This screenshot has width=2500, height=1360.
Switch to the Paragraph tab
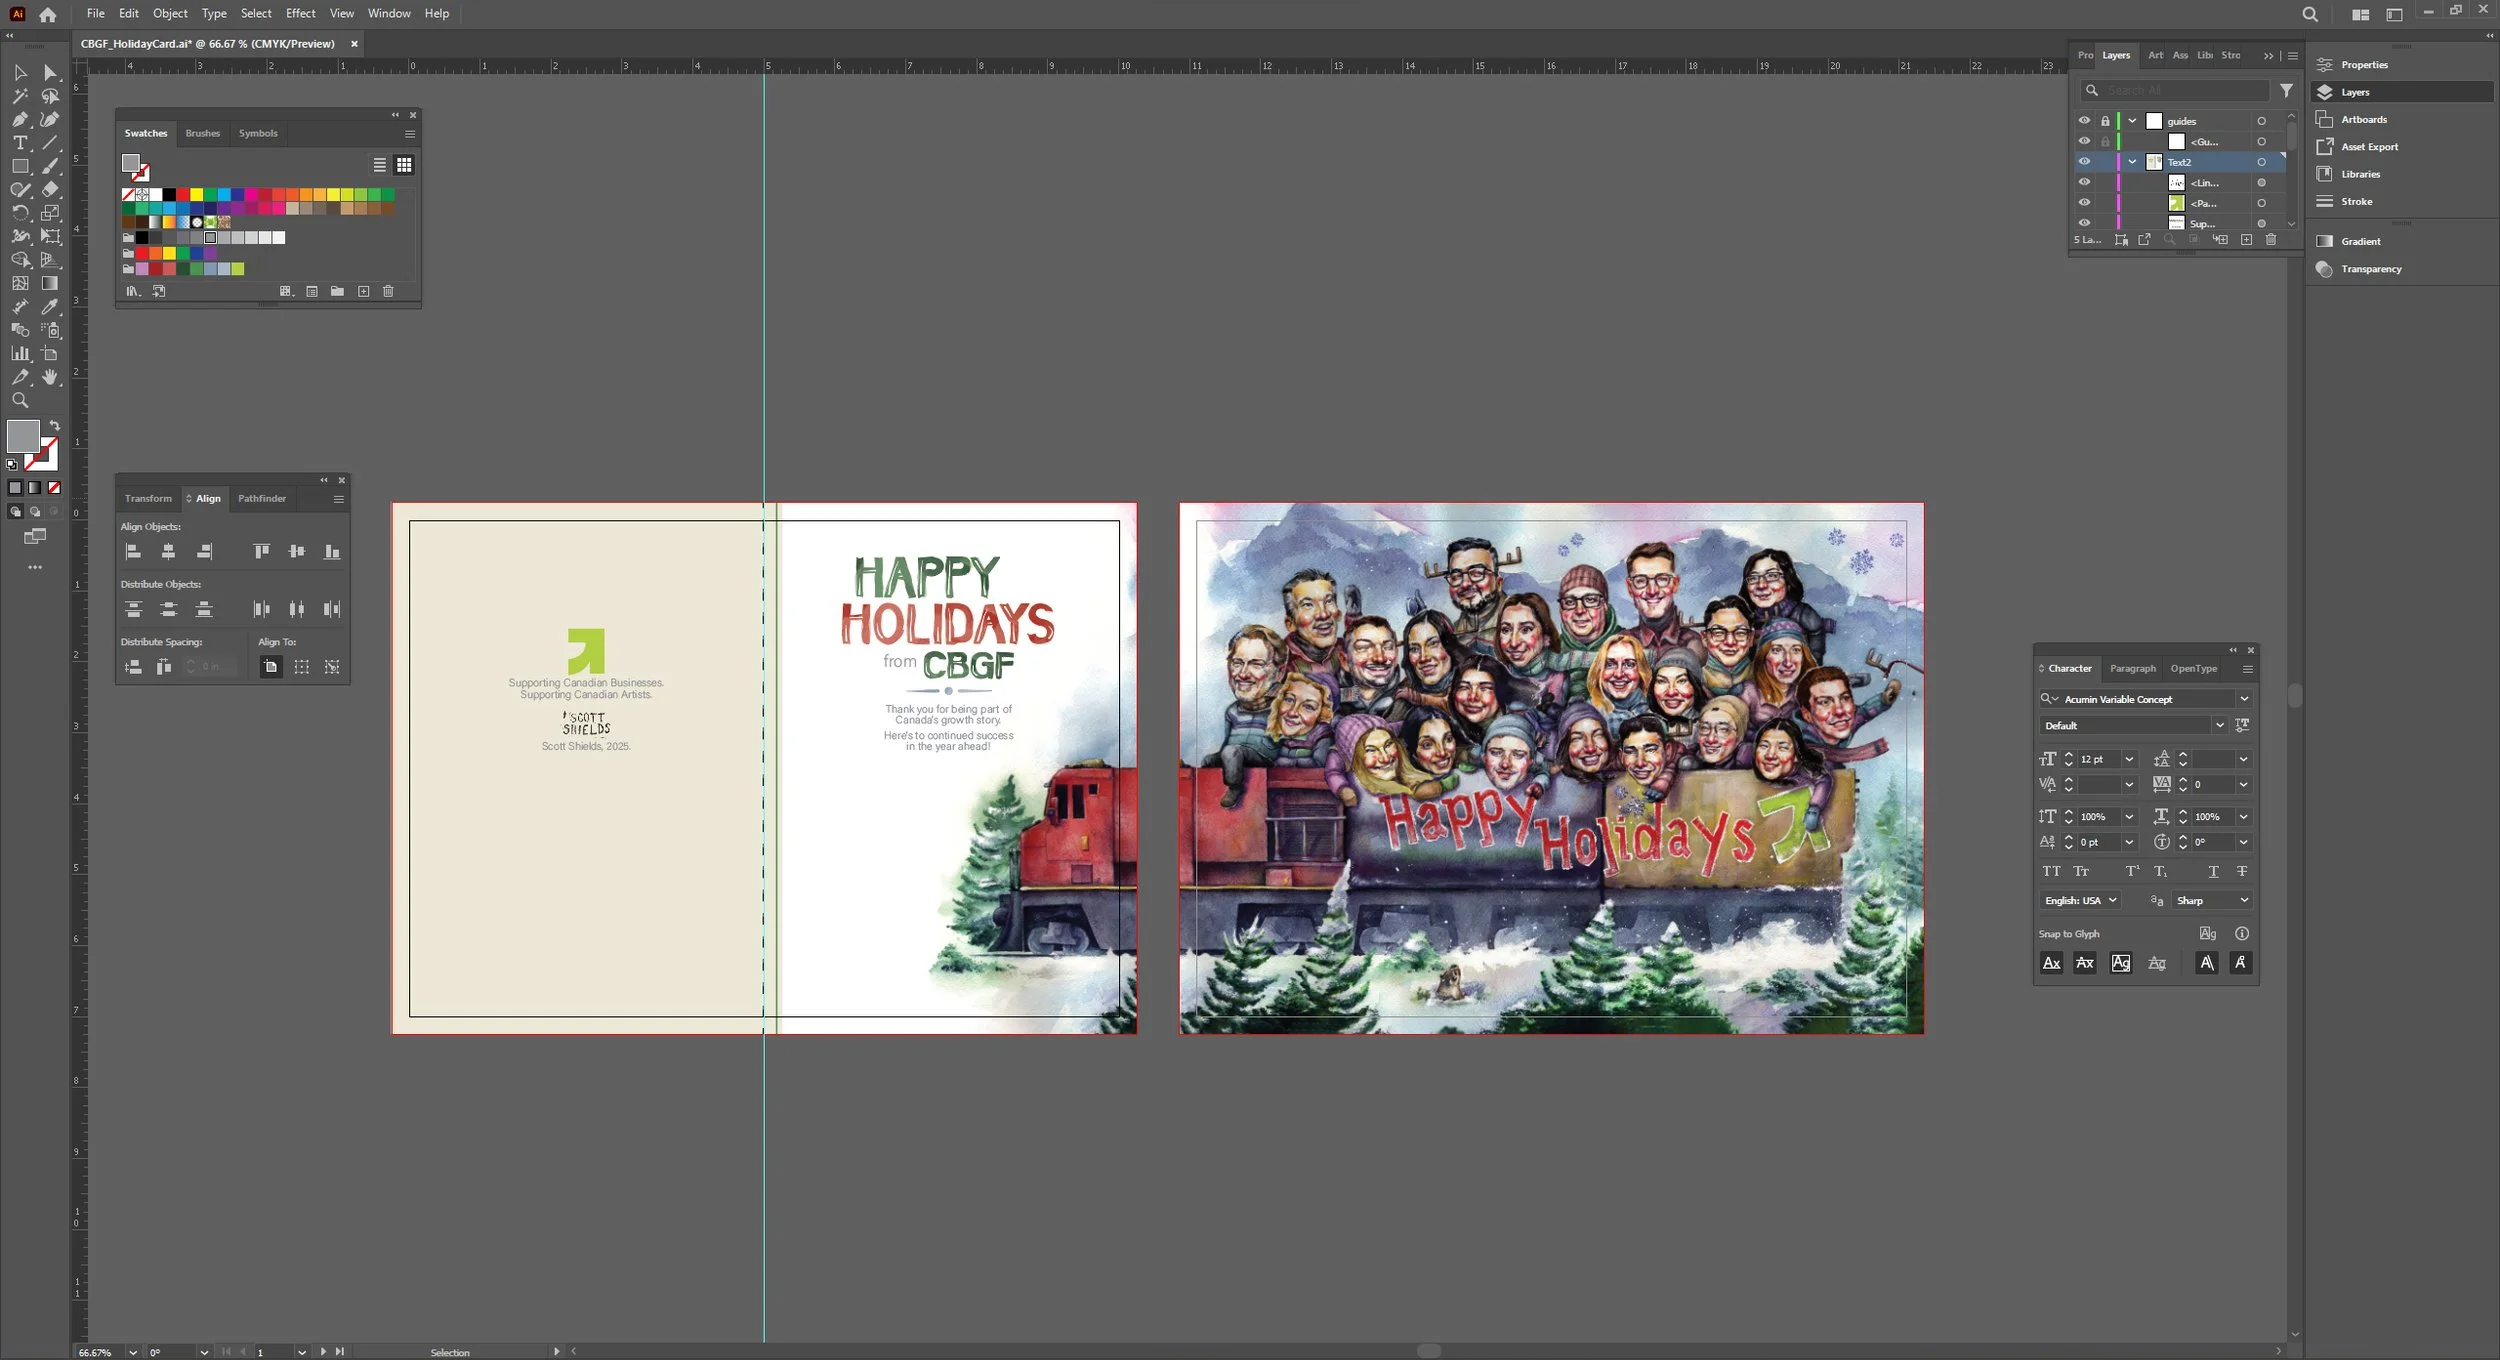click(x=2133, y=668)
